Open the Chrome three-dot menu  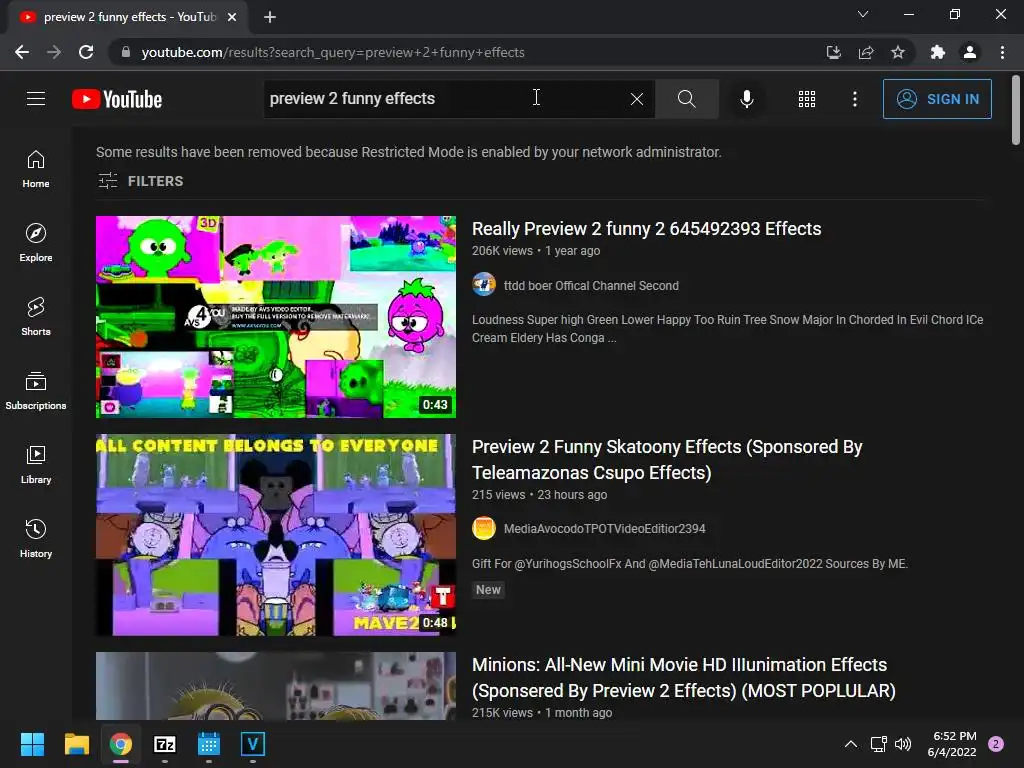[1002, 52]
